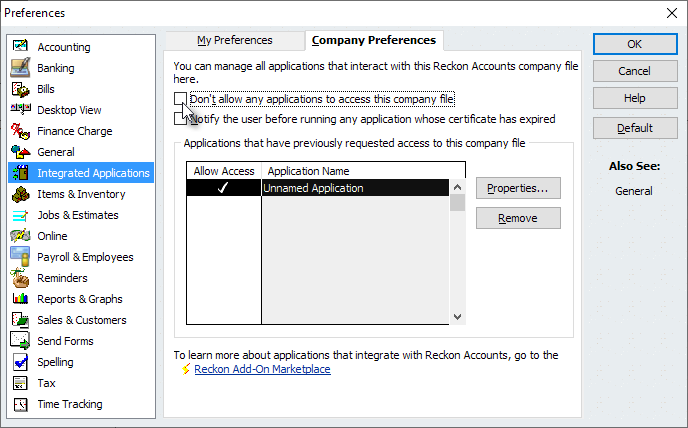Click the Desktop View category icon
Screen dimensions: 688x428
coord(20,108)
